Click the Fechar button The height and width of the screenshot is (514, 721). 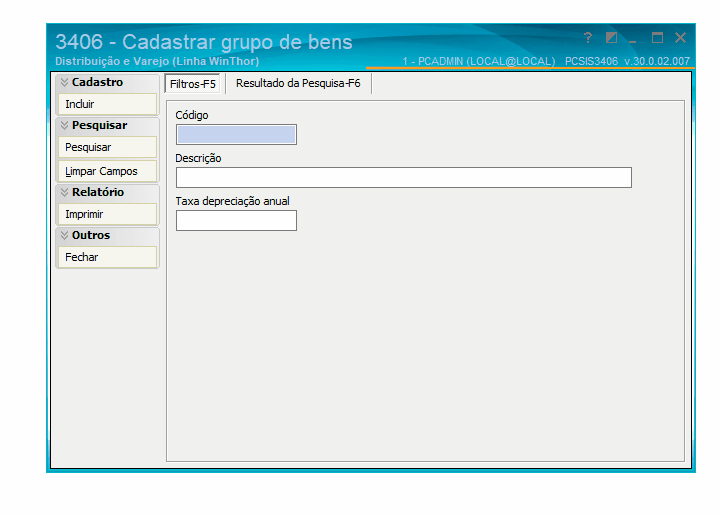coord(108,257)
